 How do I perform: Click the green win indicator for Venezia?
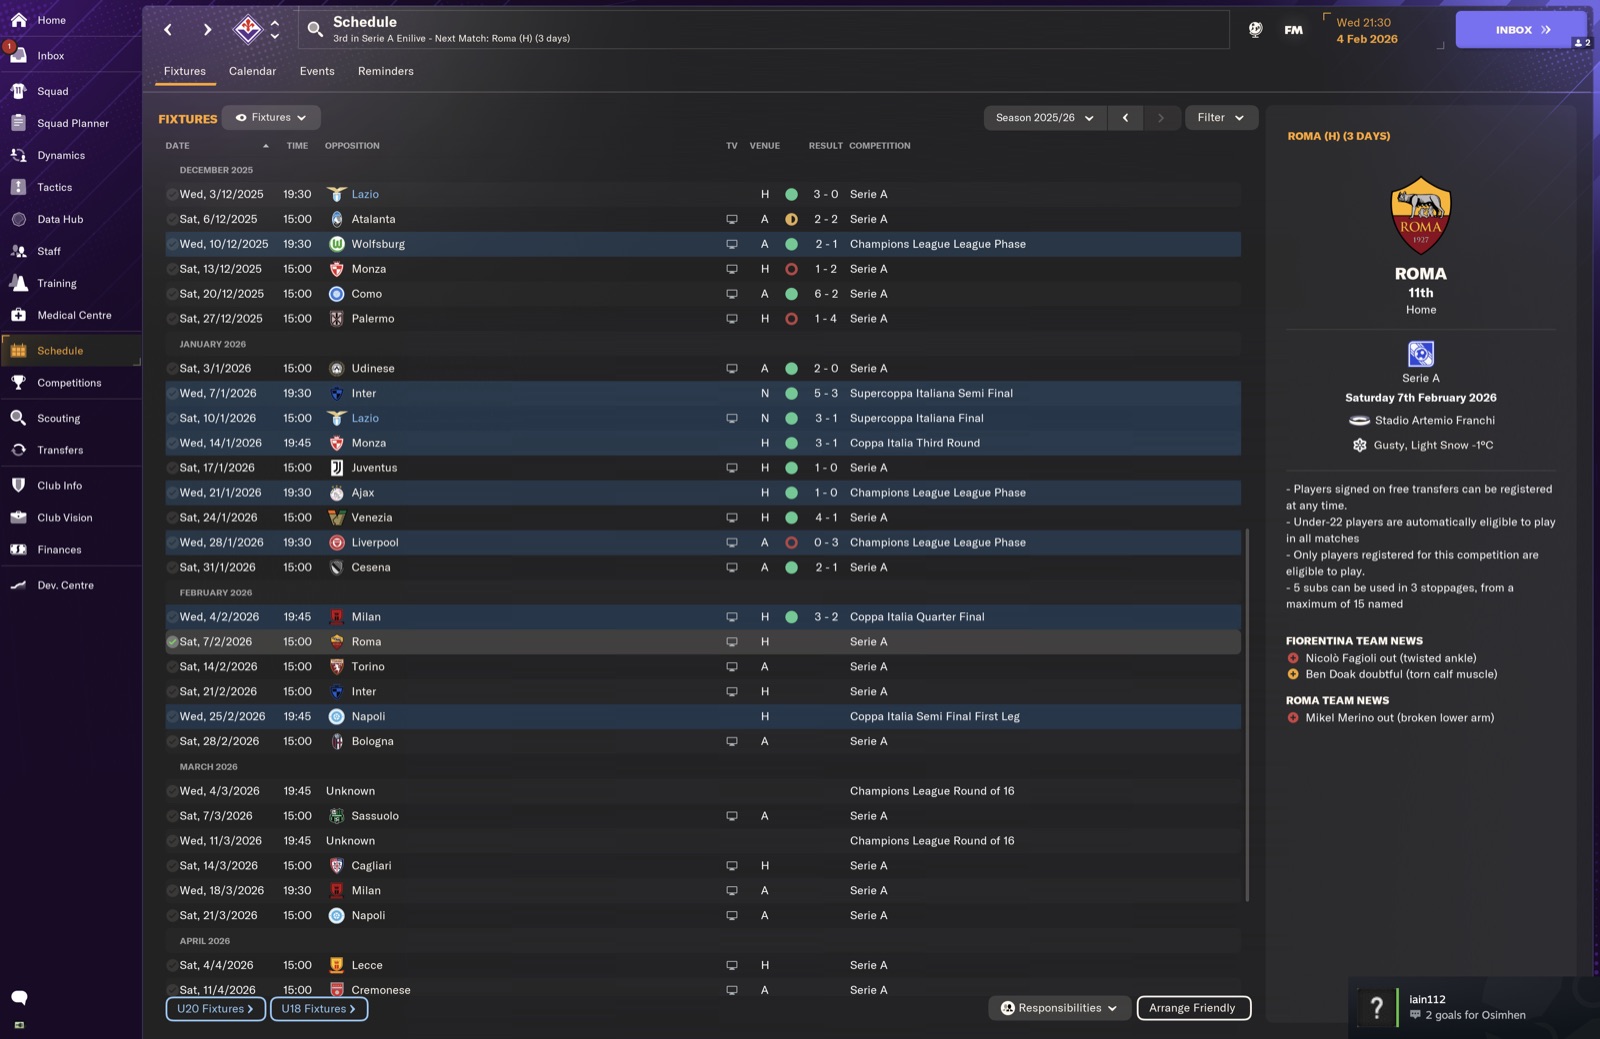tap(791, 518)
